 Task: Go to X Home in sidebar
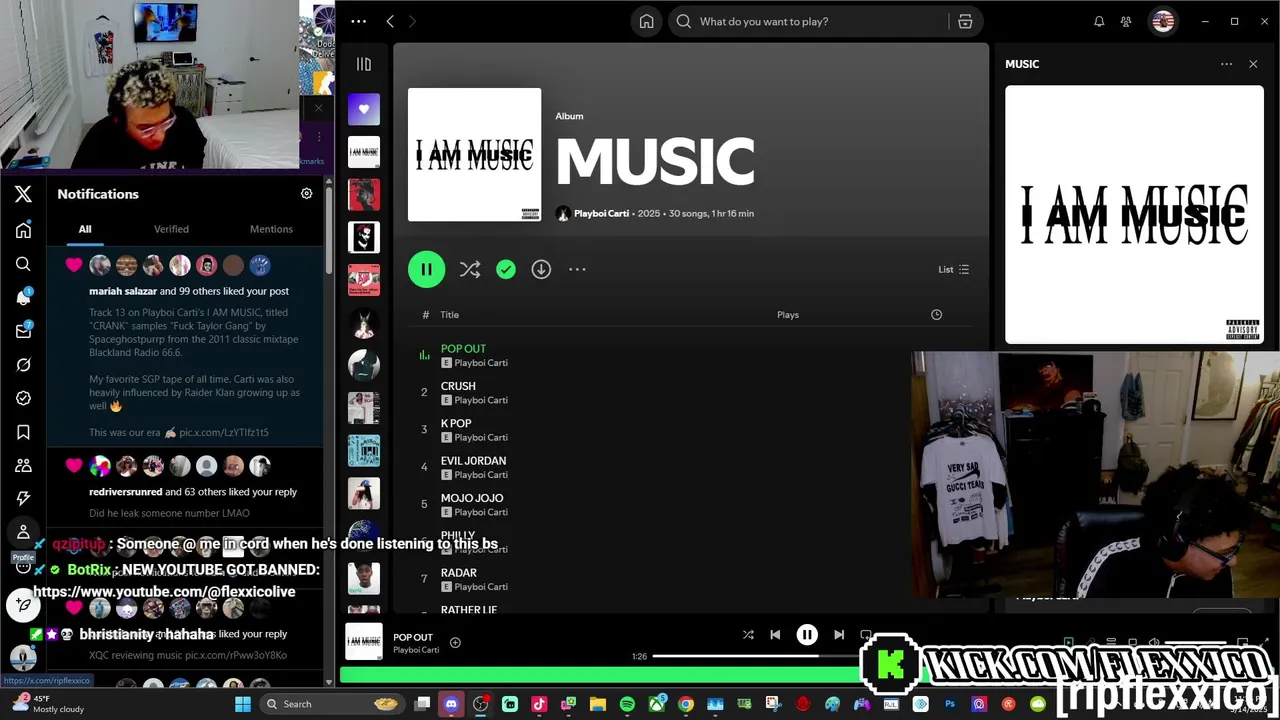(23, 230)
